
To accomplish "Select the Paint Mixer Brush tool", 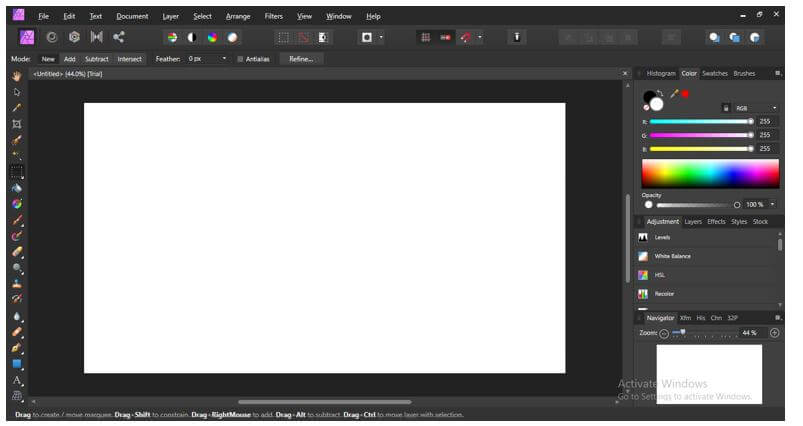I will pyautogui.click(x=17, y=236).
